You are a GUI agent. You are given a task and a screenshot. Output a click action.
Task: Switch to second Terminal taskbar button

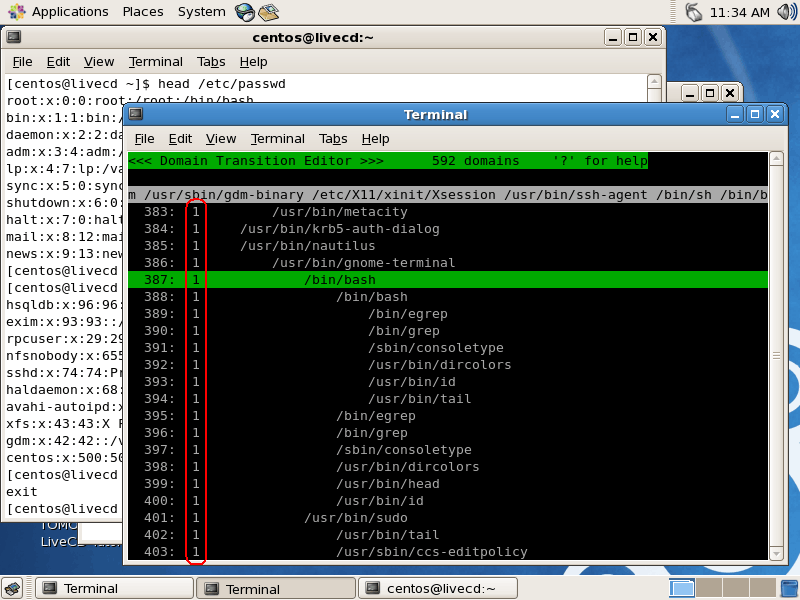coord(276,588)
